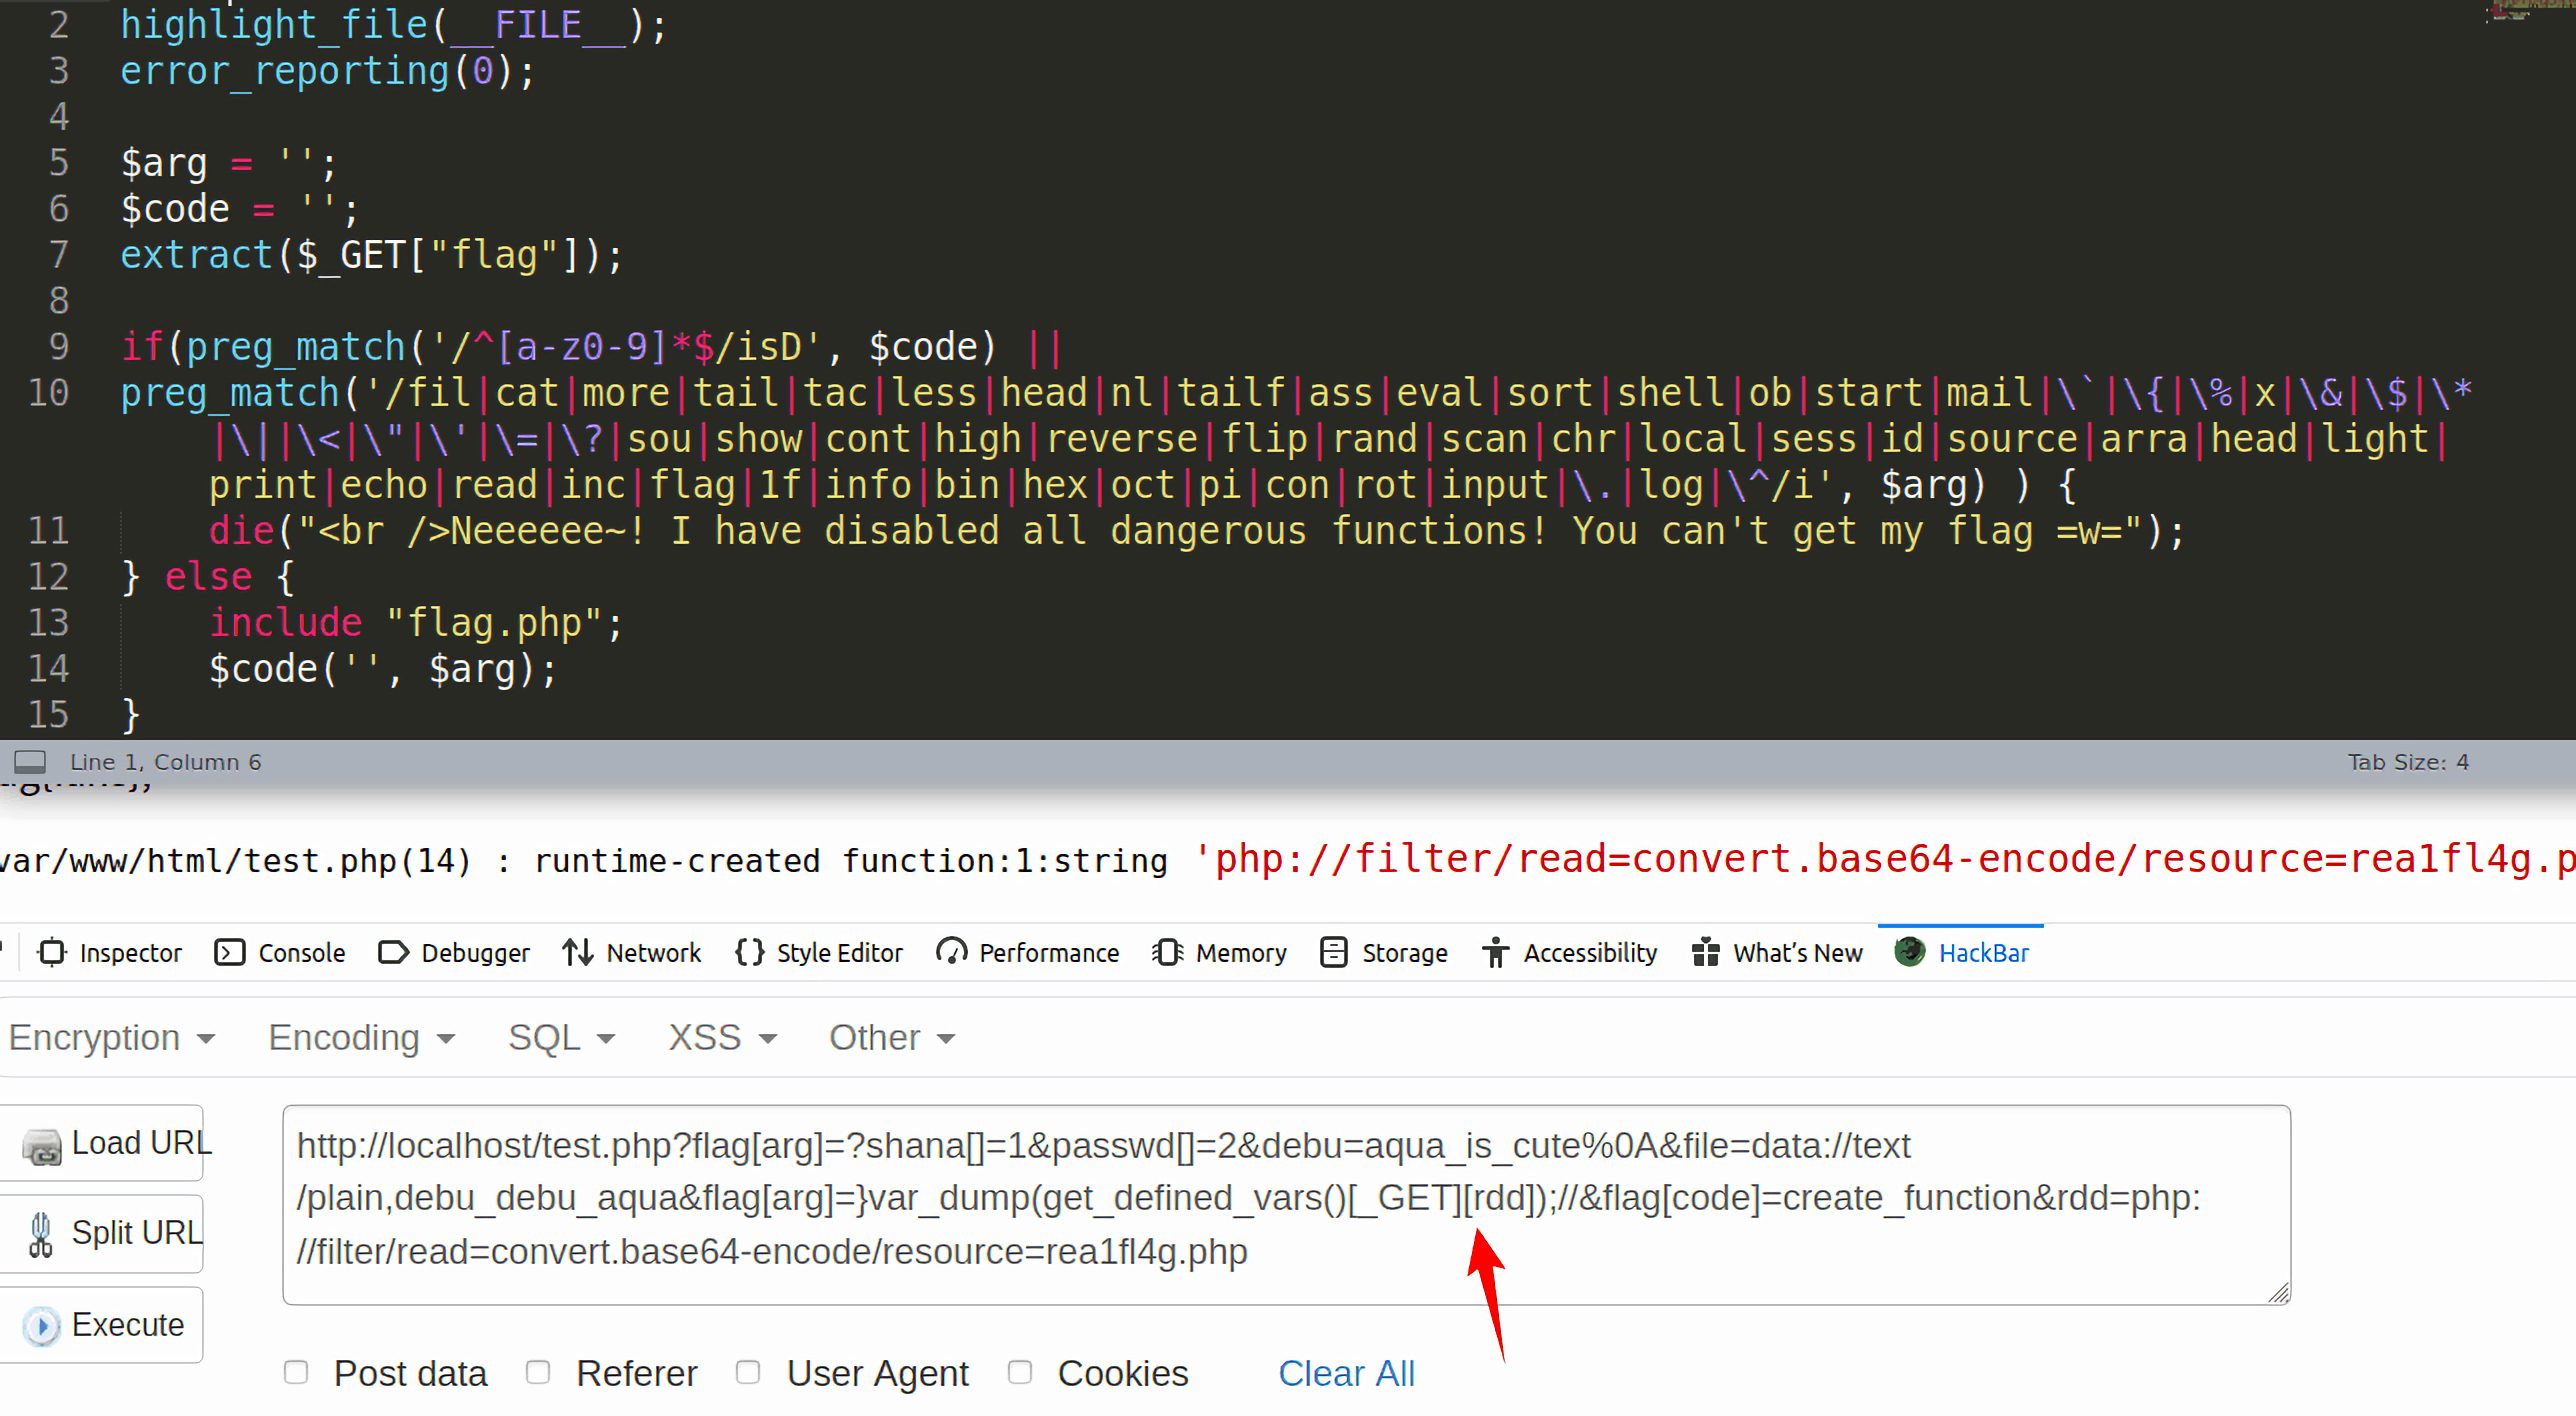This screenshot has width=2576, height=1416.
Task: Click the Console panel icon
Action: pyautogui.click(x=230, y=952)
